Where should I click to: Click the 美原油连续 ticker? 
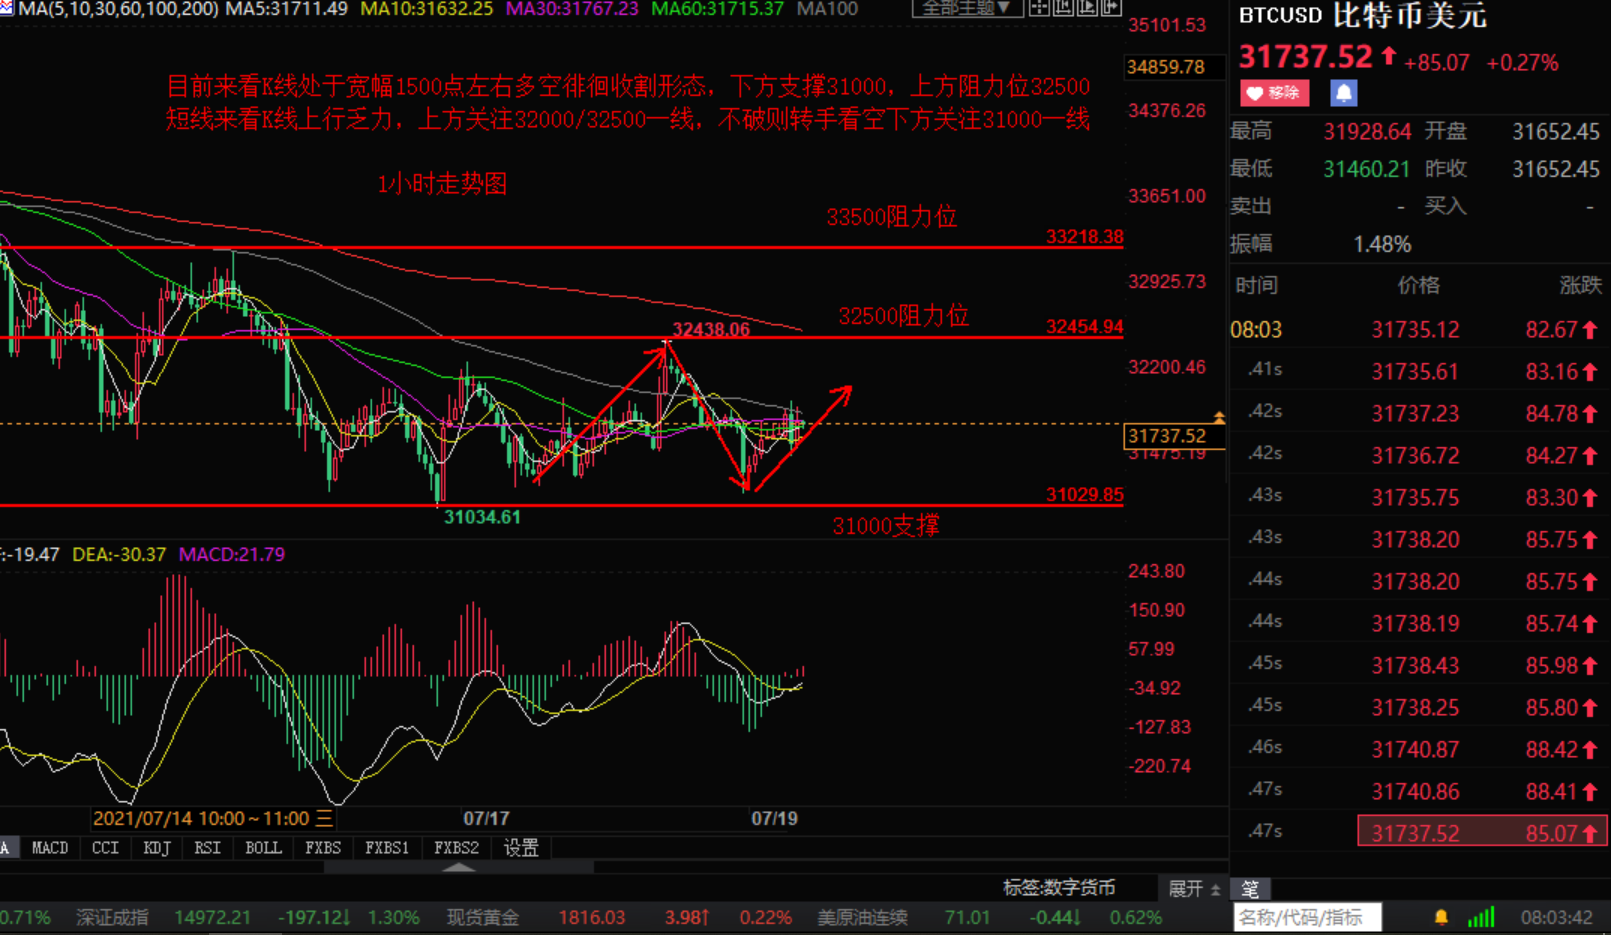click(x=862, y=917)
